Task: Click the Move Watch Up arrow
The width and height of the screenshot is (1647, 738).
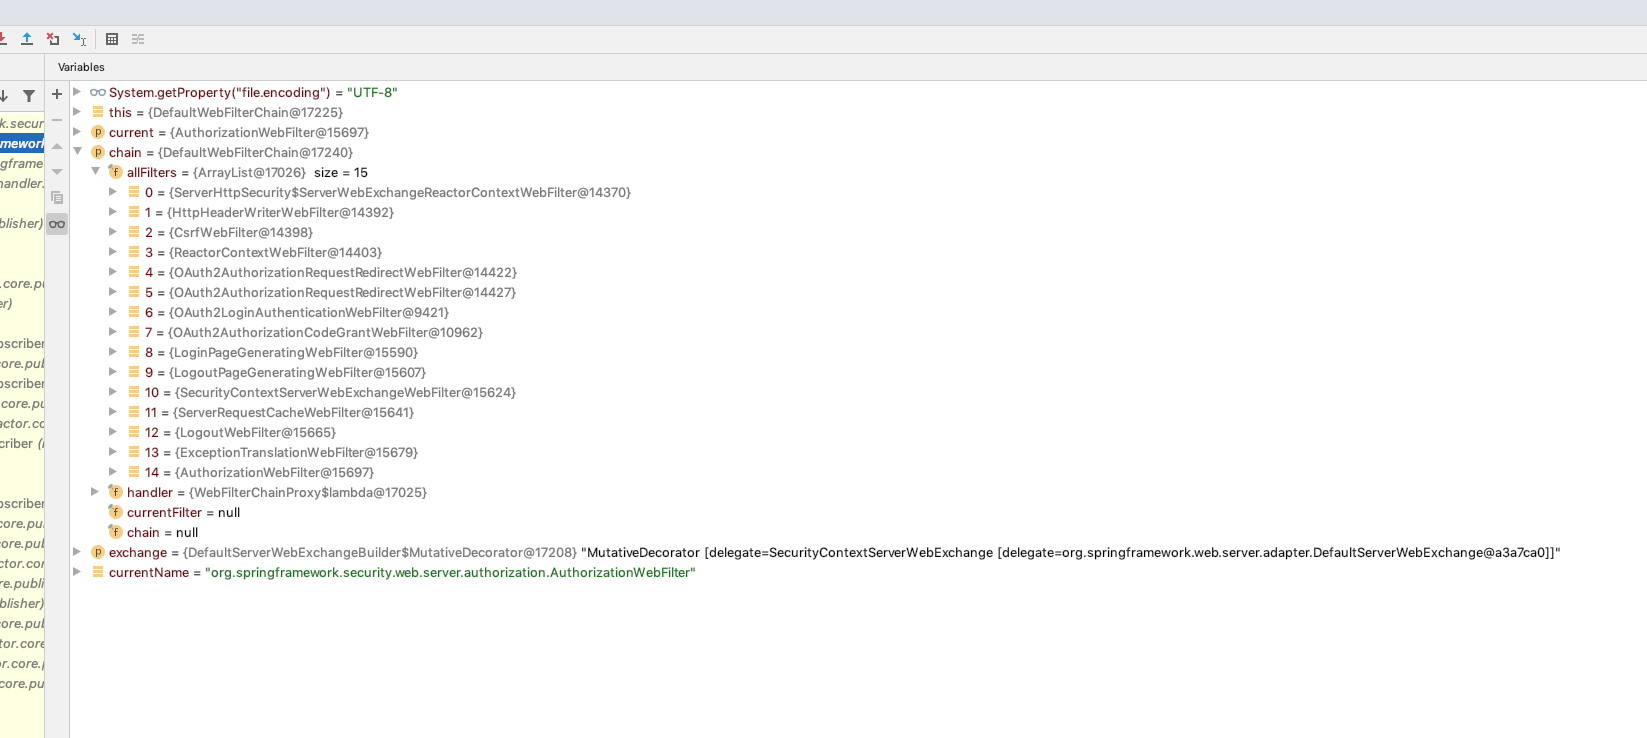Action: [x=57, y=146]
